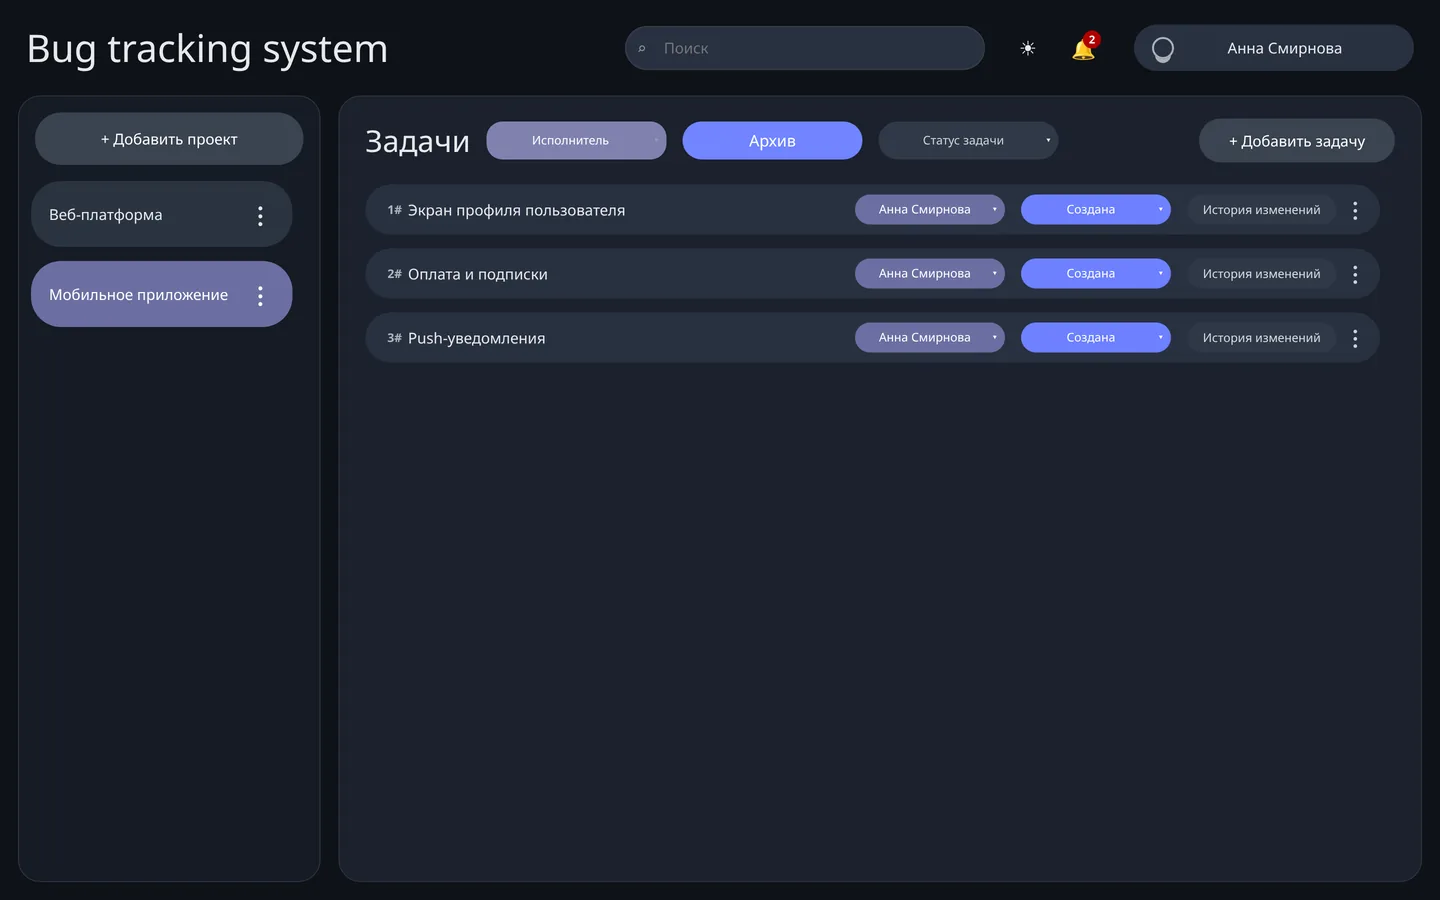
Task: Open task title Оплата и подписки
Action: click(478, 274)
